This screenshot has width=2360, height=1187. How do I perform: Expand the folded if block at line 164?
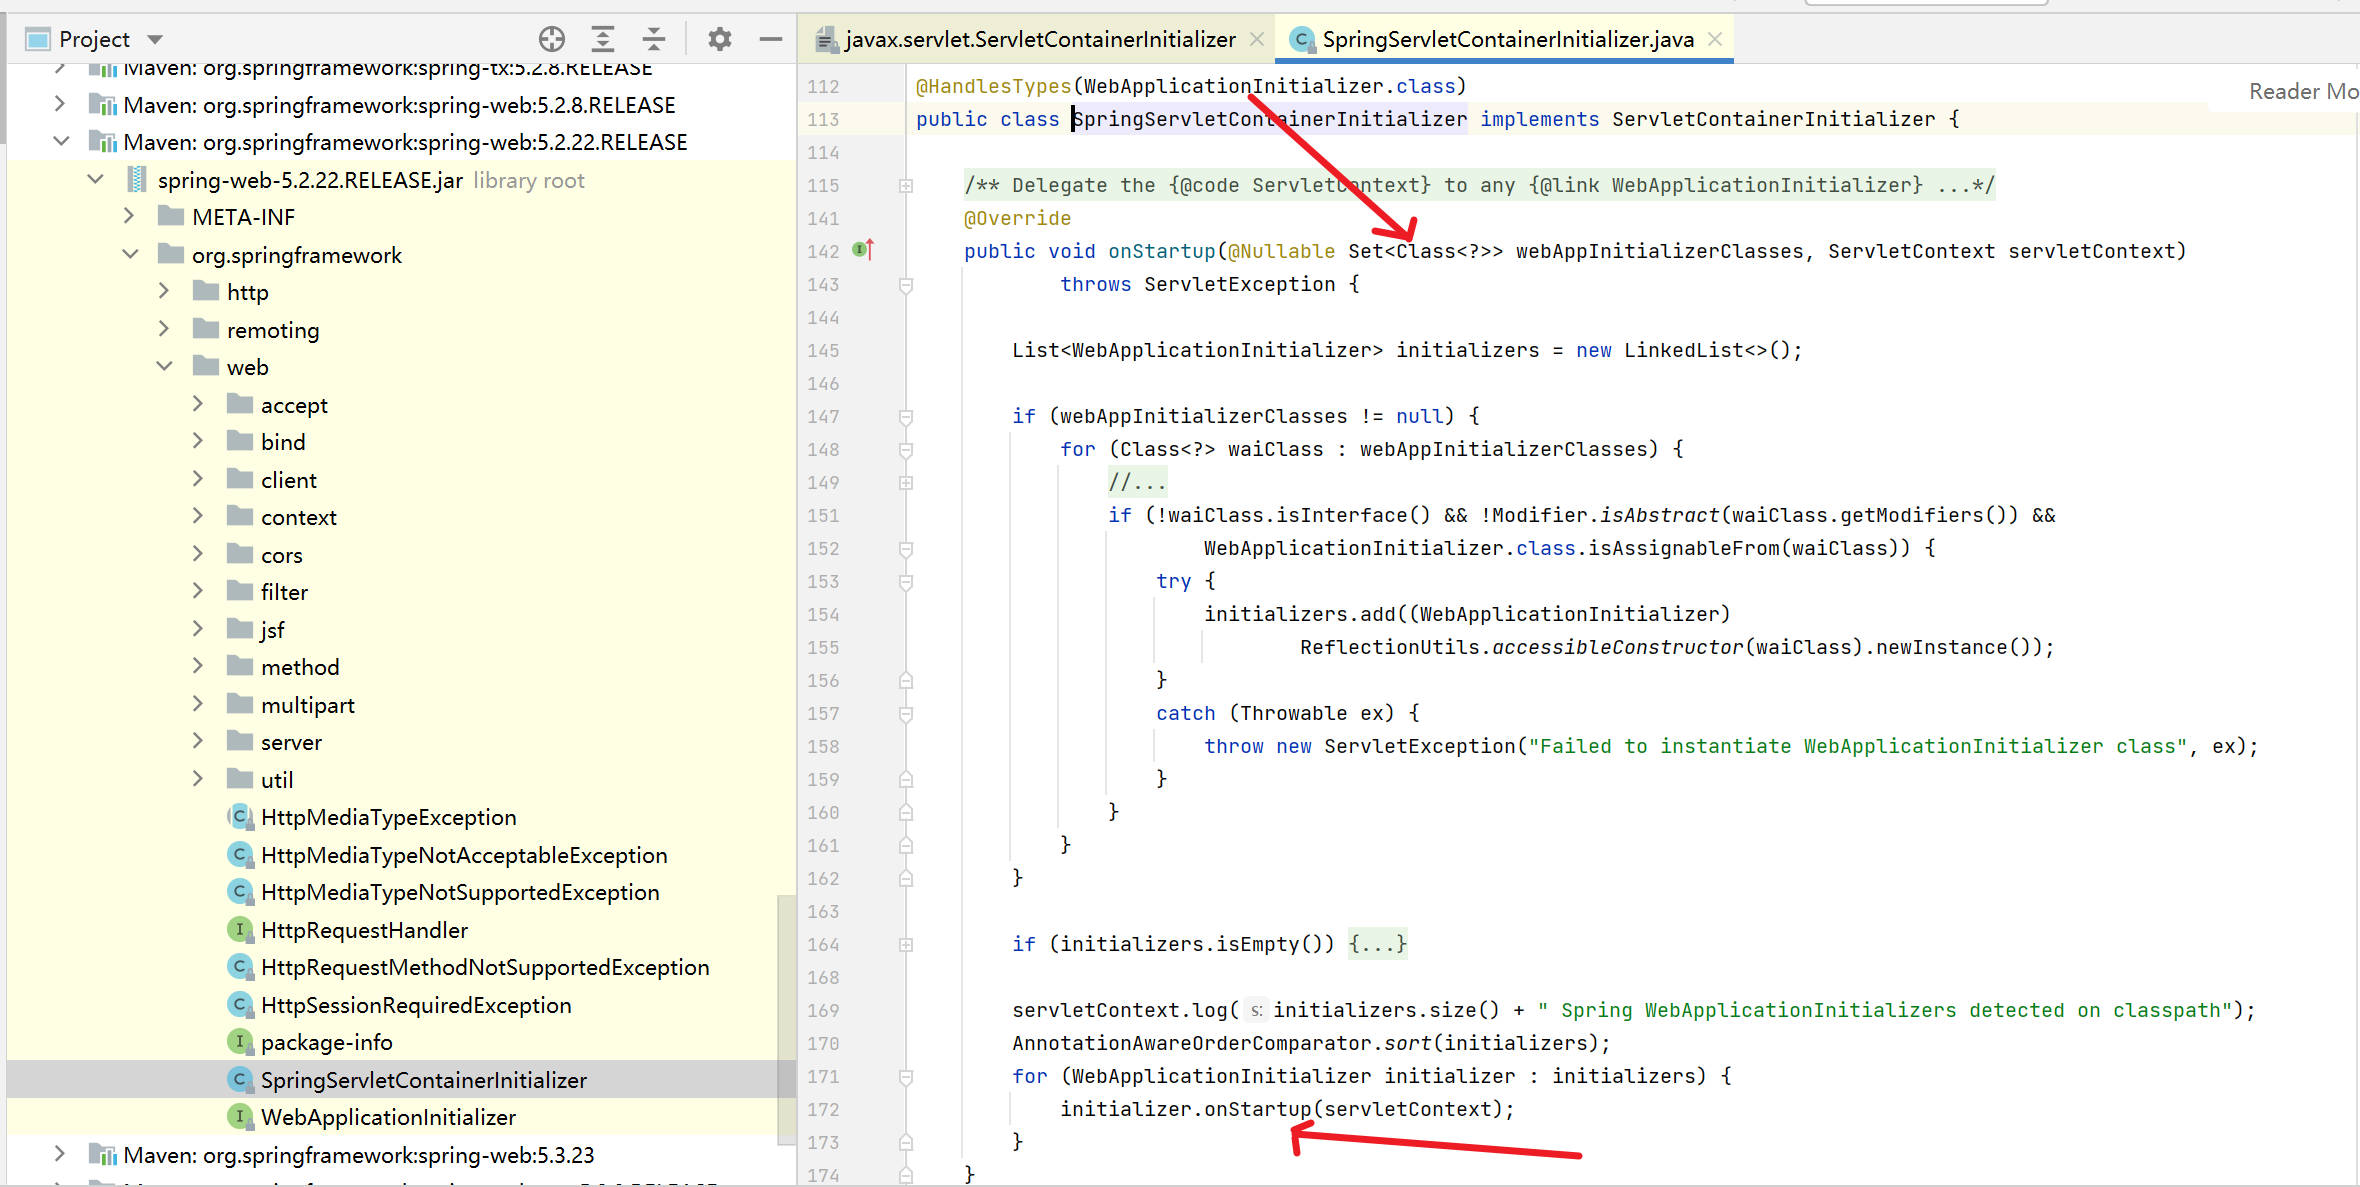pyautogui.click(x=906, y=944)
